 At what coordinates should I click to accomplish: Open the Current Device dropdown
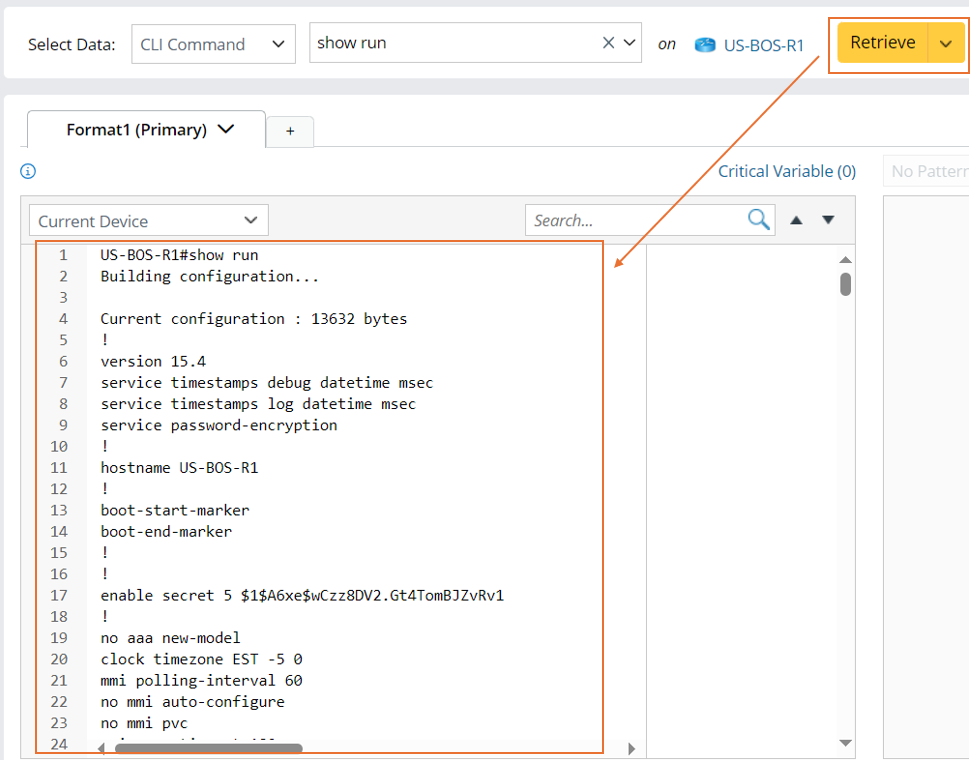149,221
